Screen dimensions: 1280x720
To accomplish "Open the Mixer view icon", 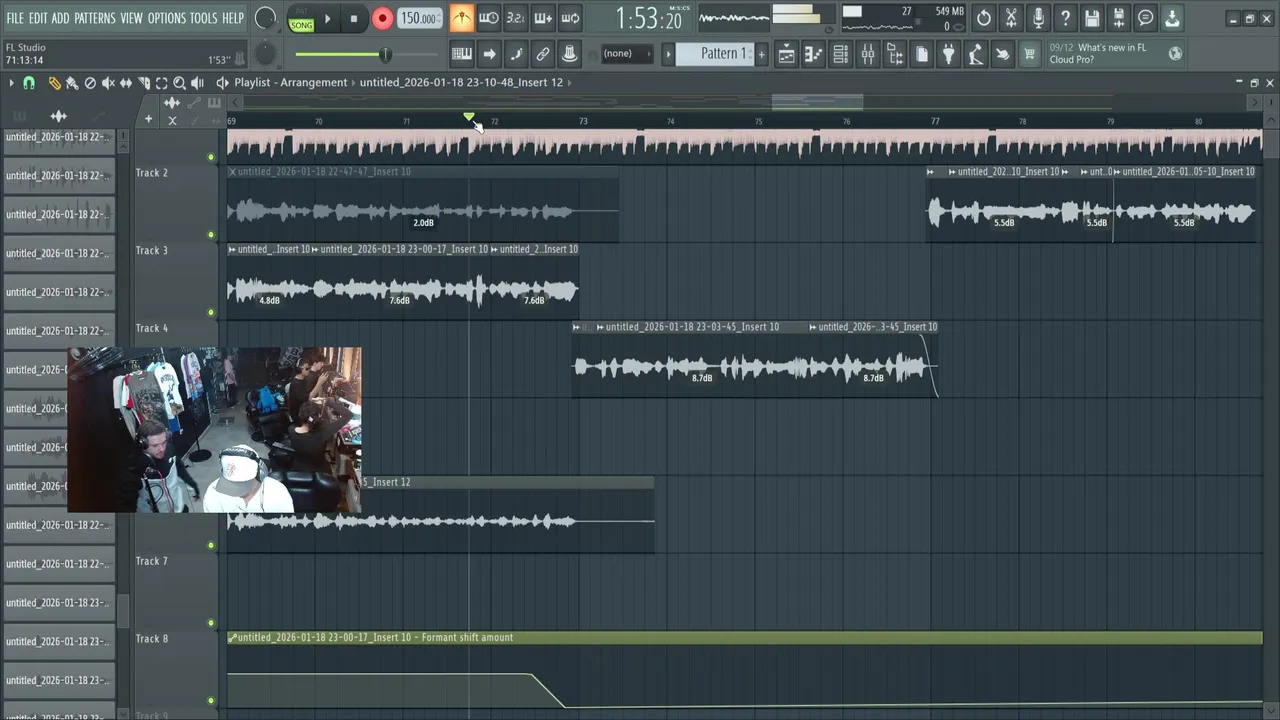I will click(868, 54).
